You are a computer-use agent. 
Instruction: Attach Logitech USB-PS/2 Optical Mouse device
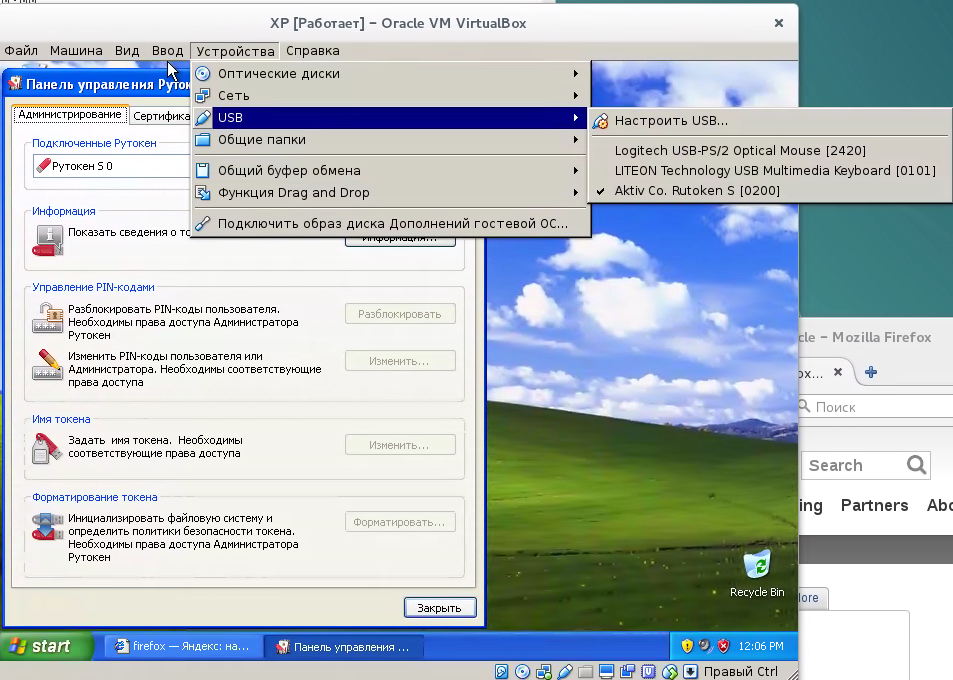tap(740, 150)
